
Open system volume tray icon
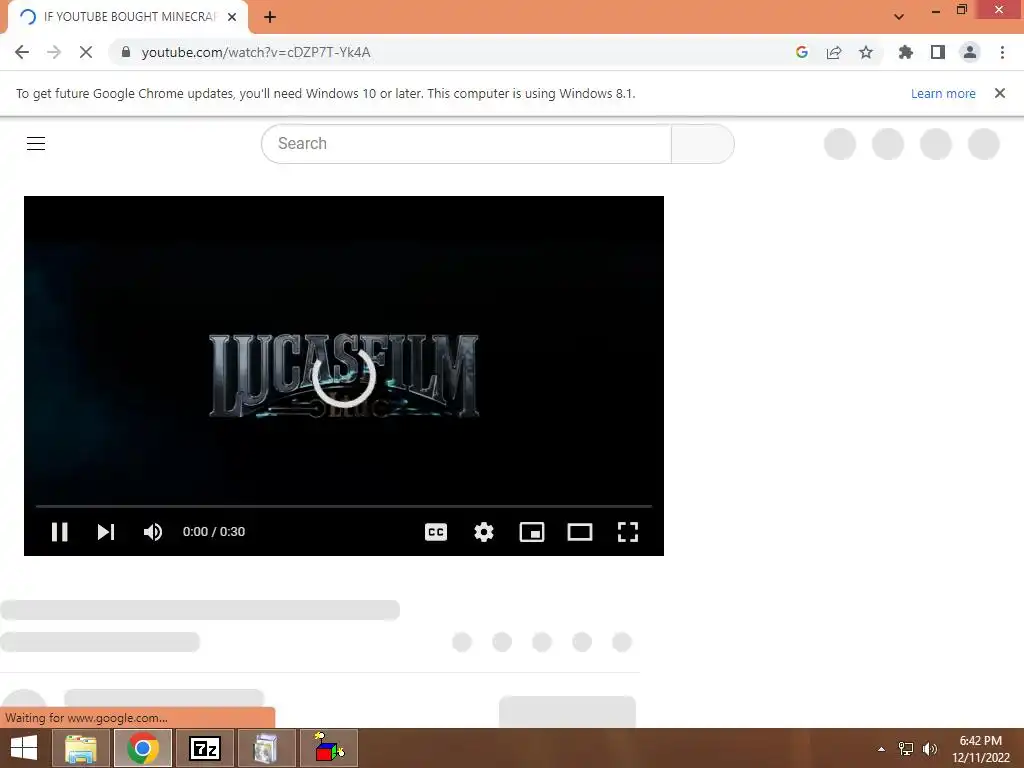point(930,749)
